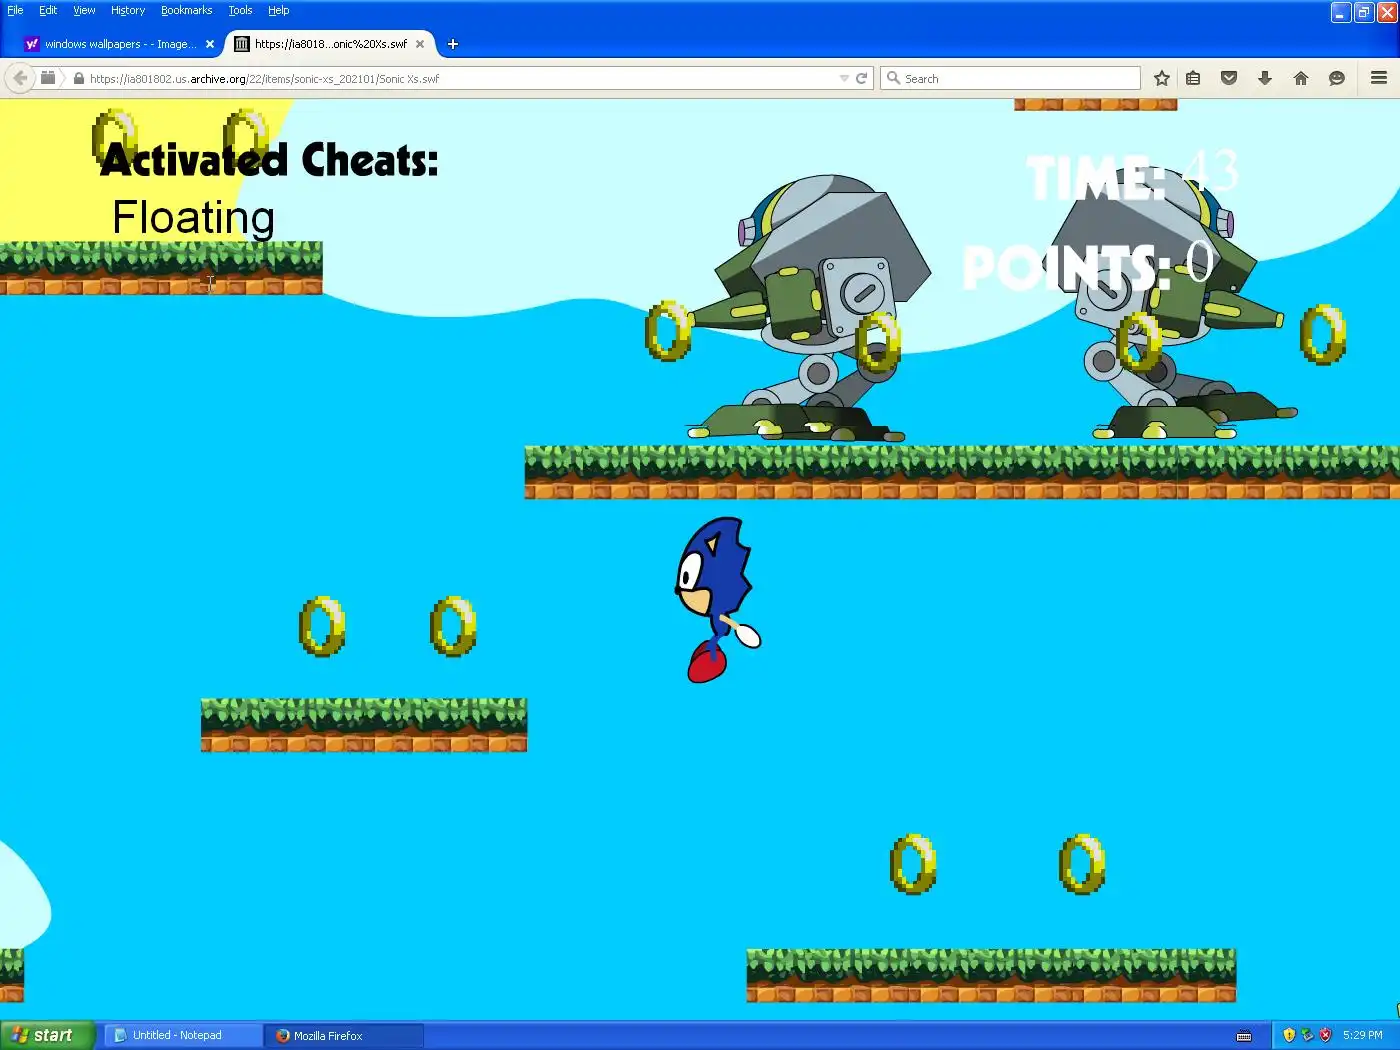
Task: Click the left green robot walker enemy
Action: [x=808, y=308]
